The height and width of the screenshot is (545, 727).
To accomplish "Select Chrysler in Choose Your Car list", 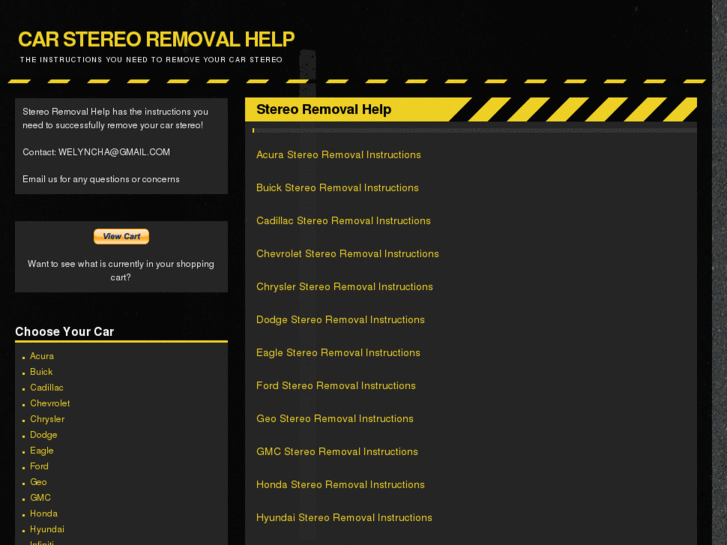I will tap(47, 419).
